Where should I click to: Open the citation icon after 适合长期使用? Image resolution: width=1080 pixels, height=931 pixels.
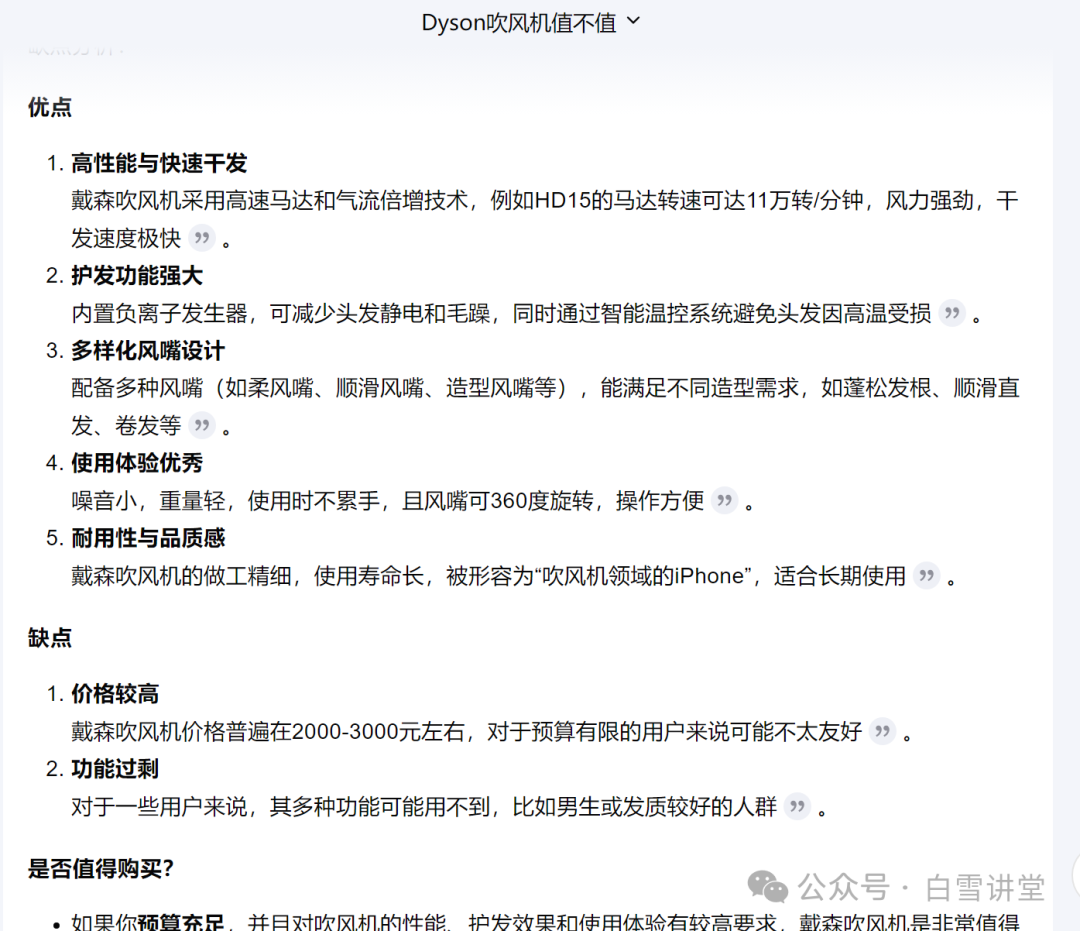(926, 576)
